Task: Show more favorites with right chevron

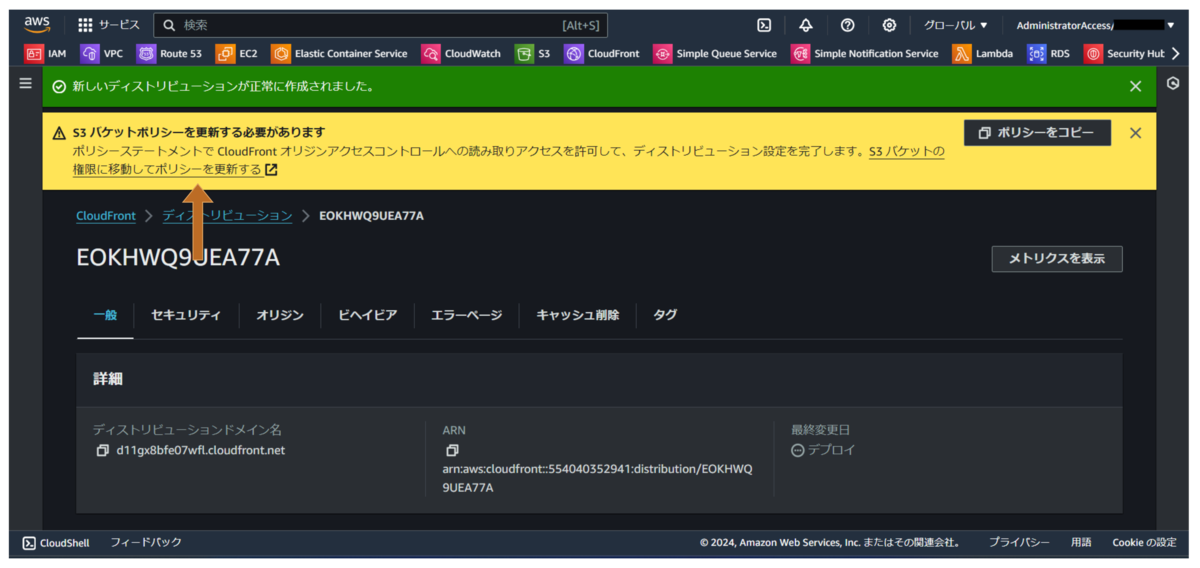Action: coord(1175,54)
